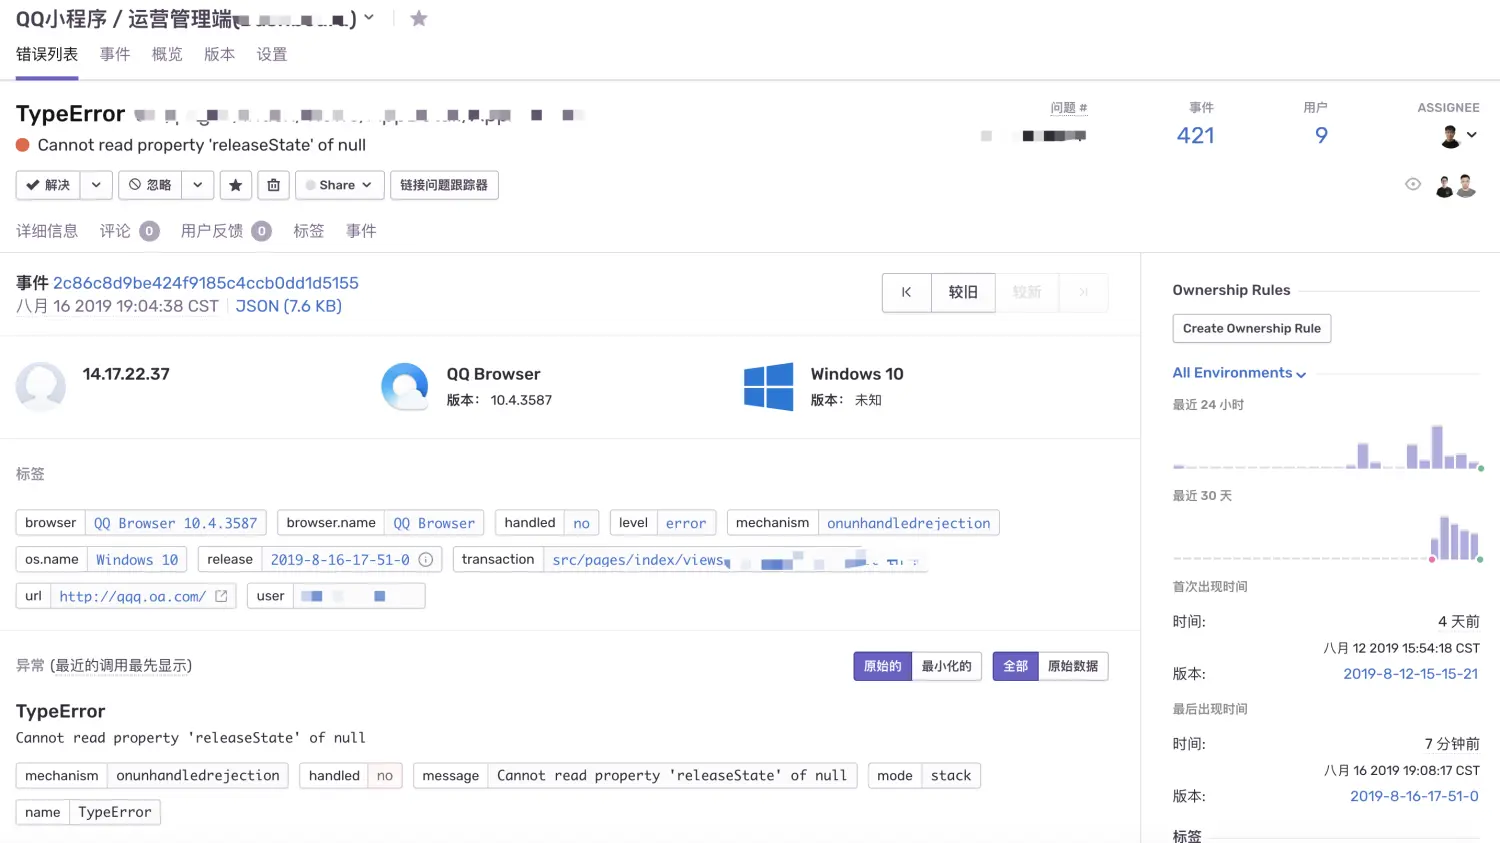Viewport: 1500px width, 843px height.
Task: Click the handled tag value no in 标签 section
Action: [581, 523]
